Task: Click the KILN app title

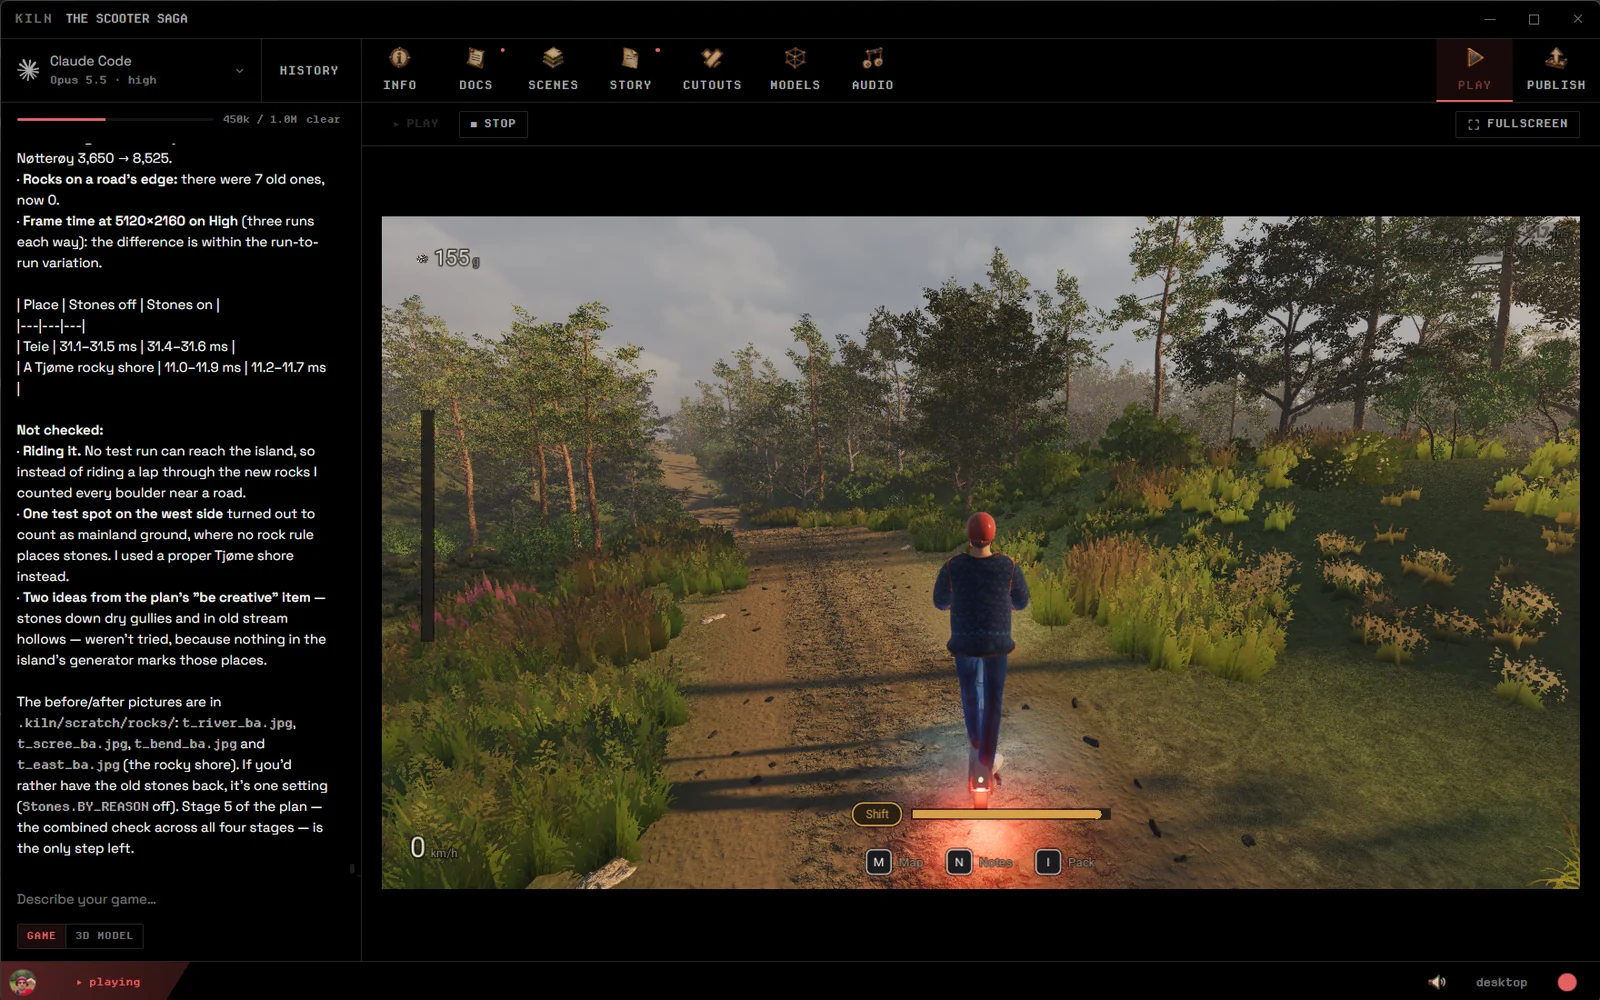Action: point(33,19)
